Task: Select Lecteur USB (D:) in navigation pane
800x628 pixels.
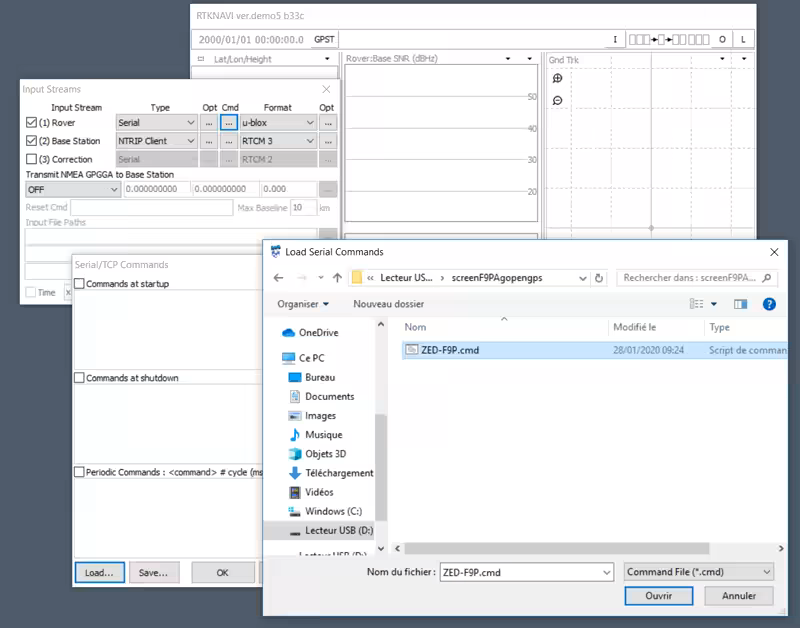Action: tap(337, 530)
